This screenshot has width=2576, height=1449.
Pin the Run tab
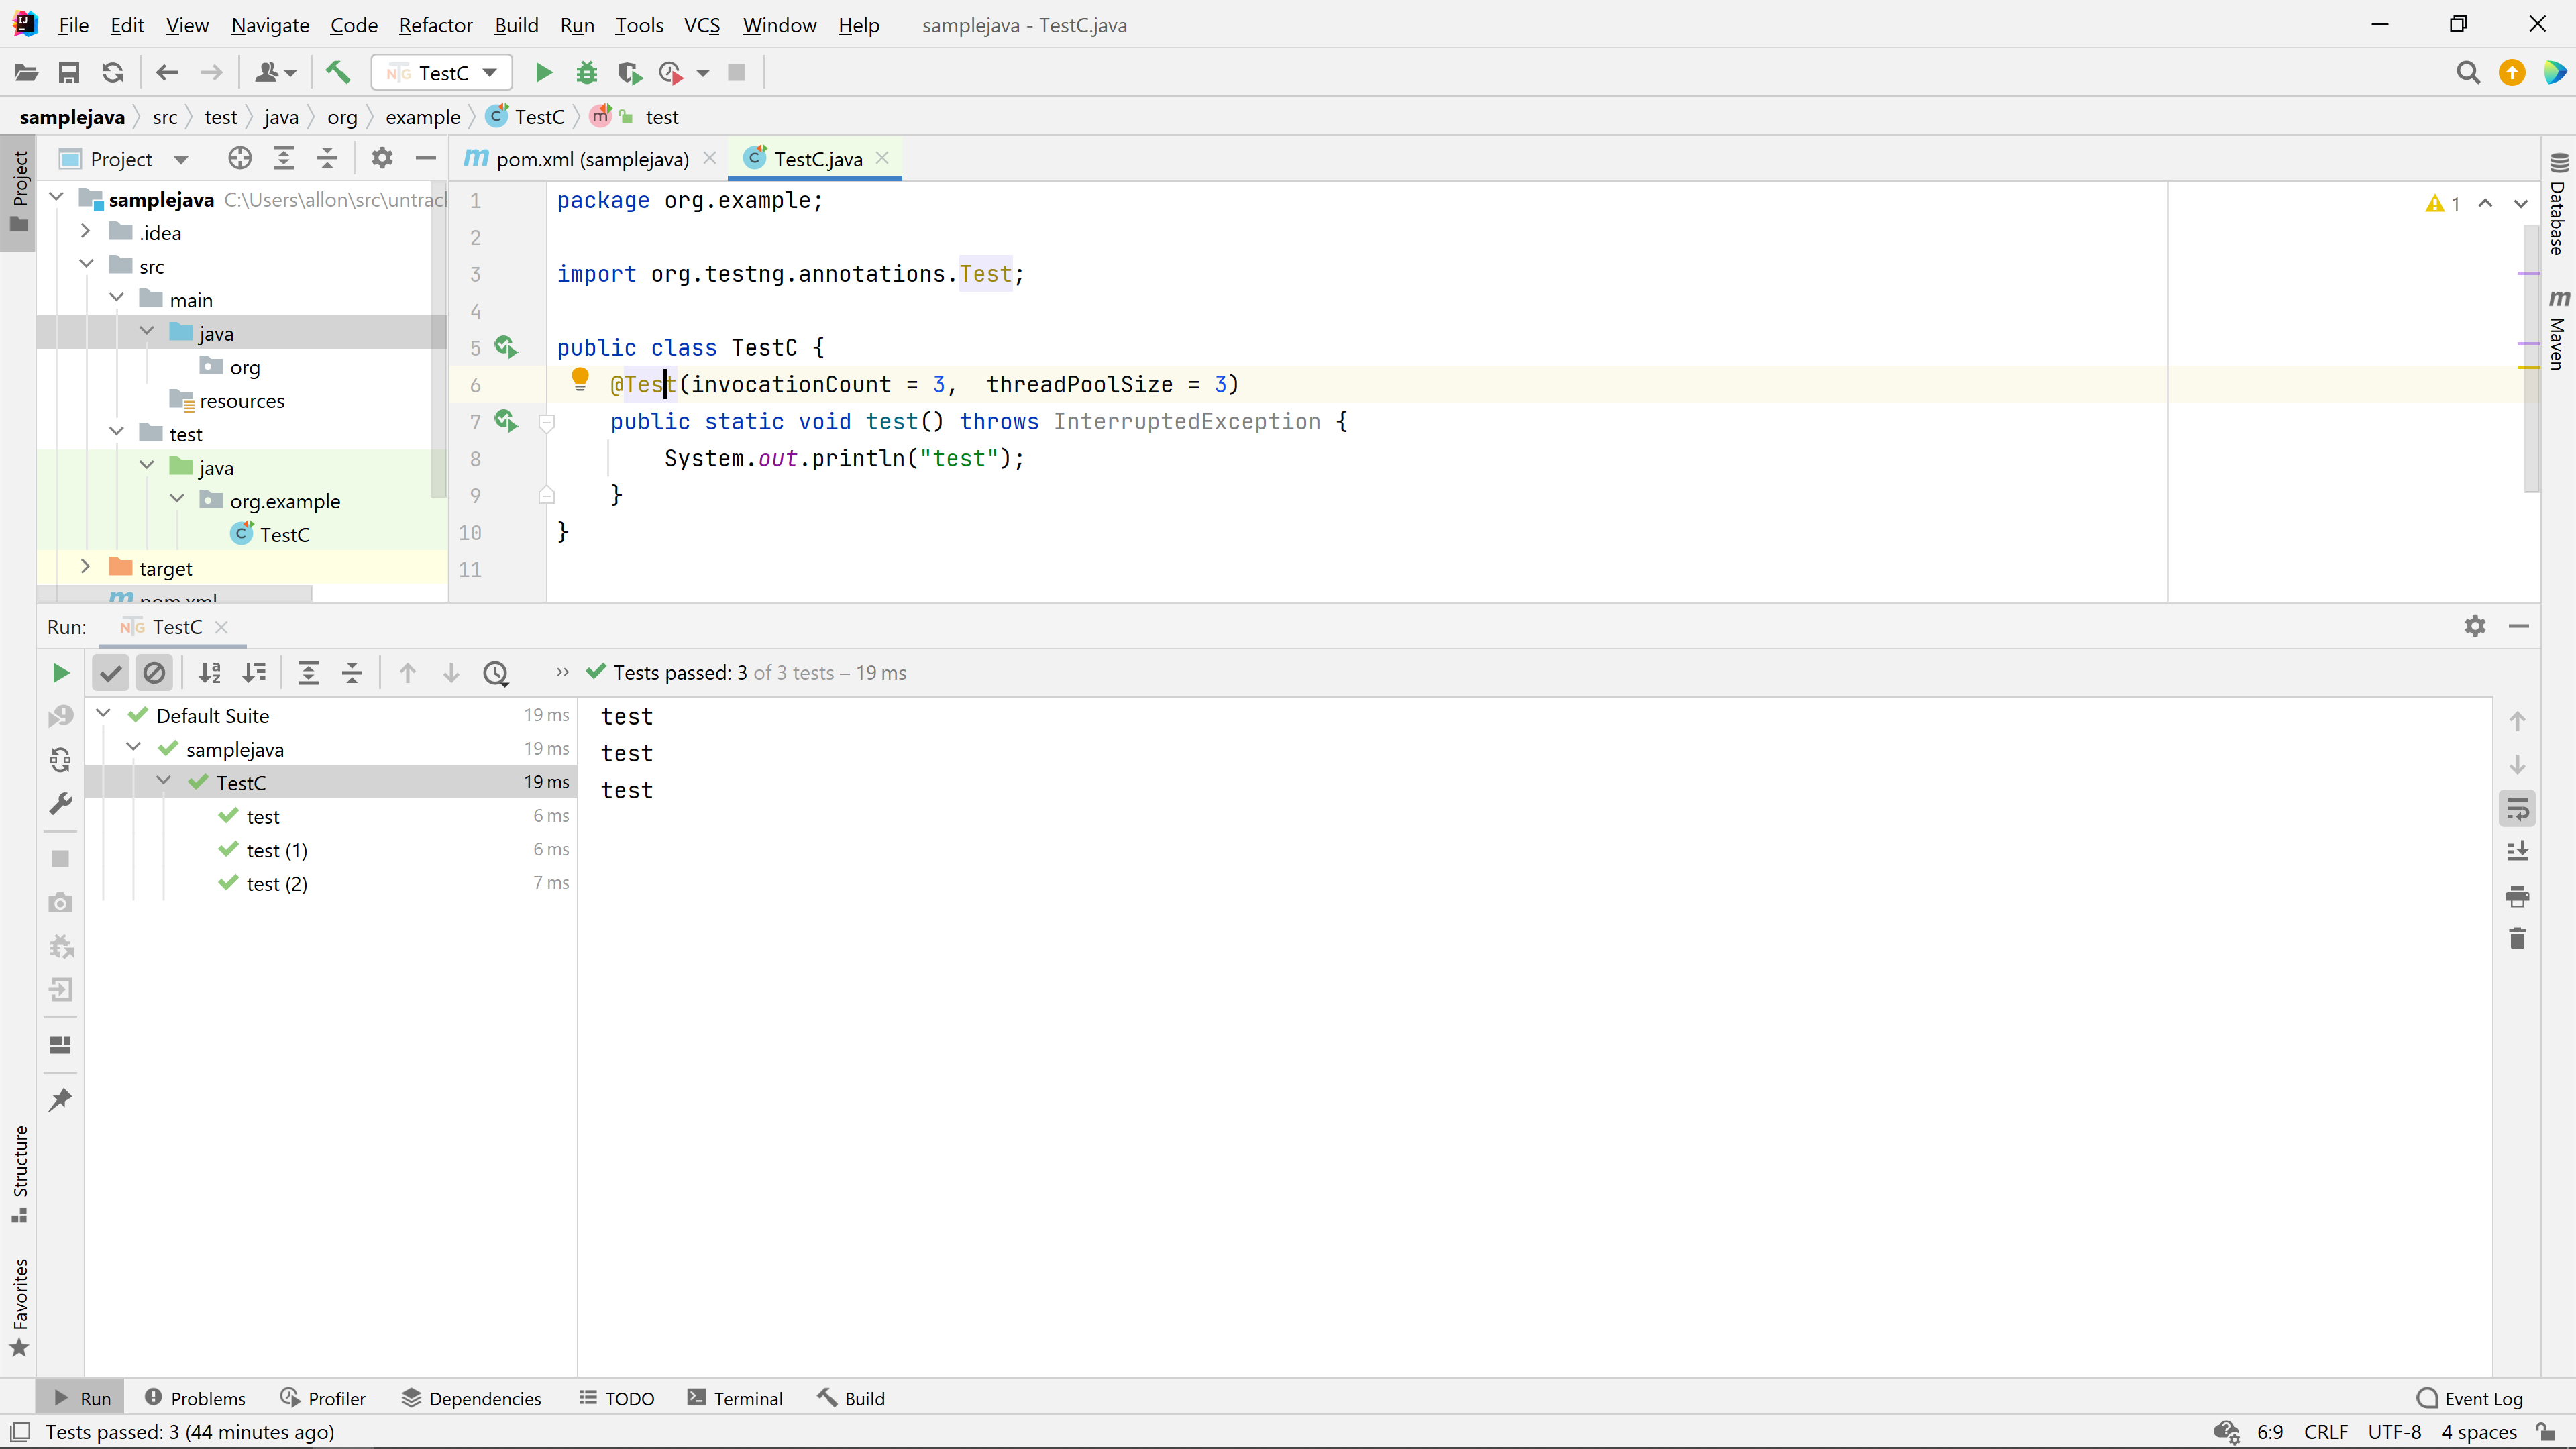point(61,1100)
